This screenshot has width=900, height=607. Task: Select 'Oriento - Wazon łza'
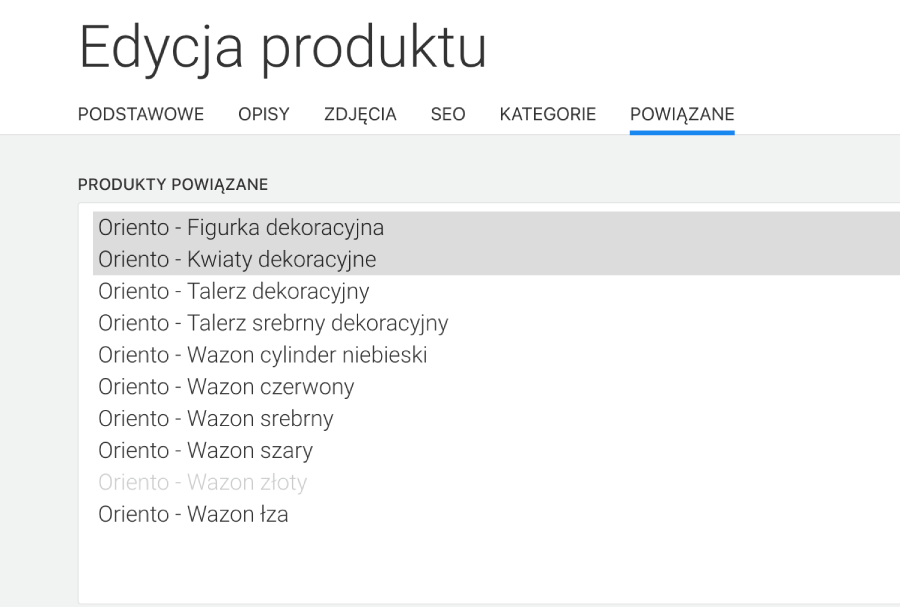[x=195, y=514]
